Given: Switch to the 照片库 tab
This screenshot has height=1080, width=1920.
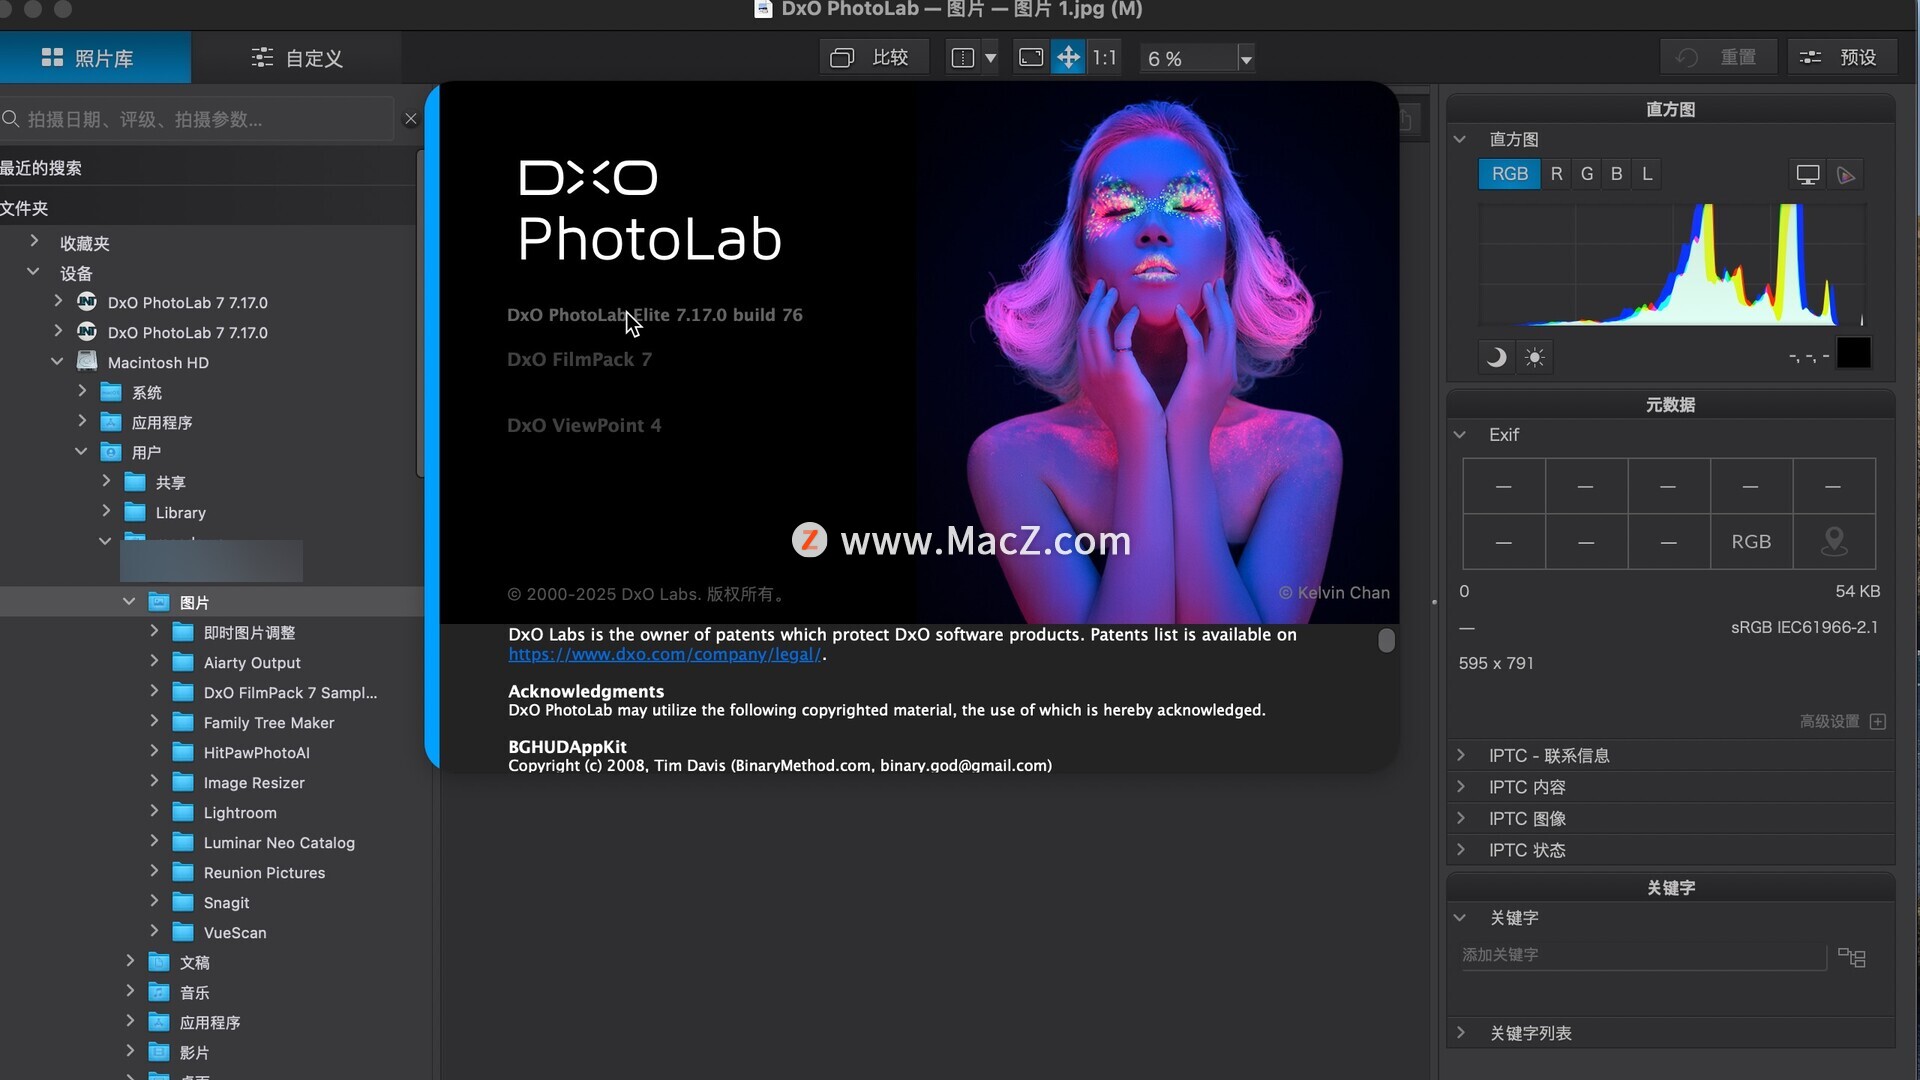Looking at the screenshot, I should [88, 58].
